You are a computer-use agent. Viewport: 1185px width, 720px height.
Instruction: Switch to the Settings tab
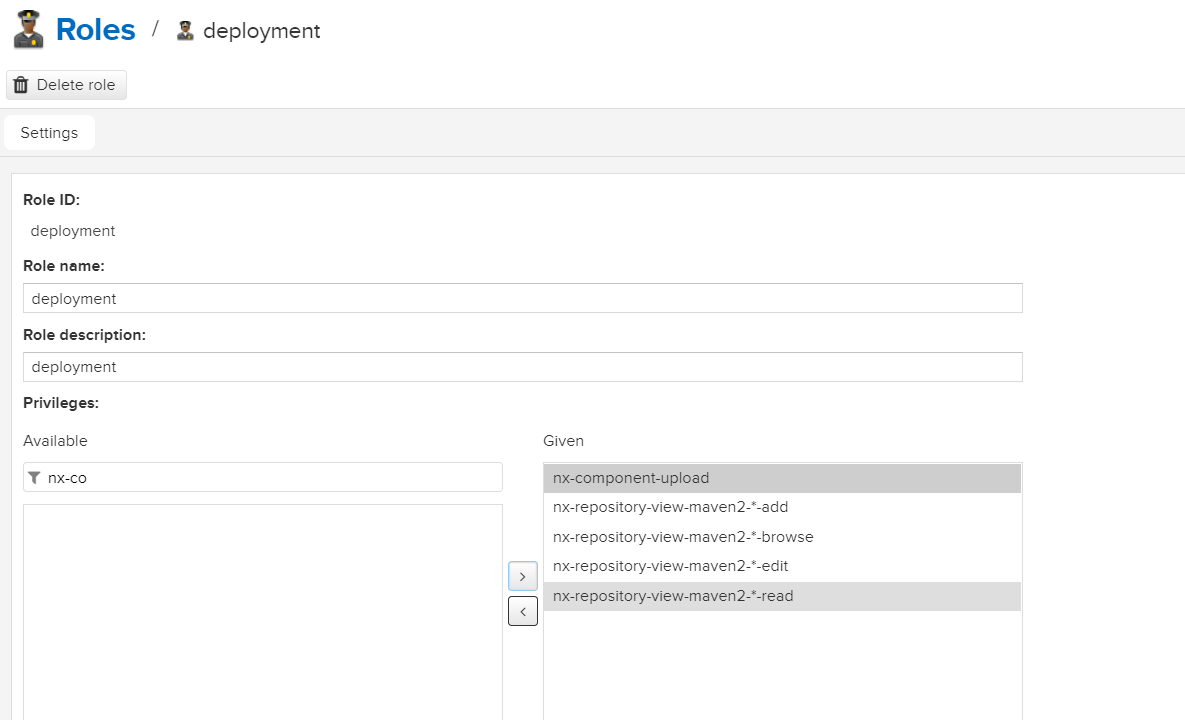tap(49, 133)
